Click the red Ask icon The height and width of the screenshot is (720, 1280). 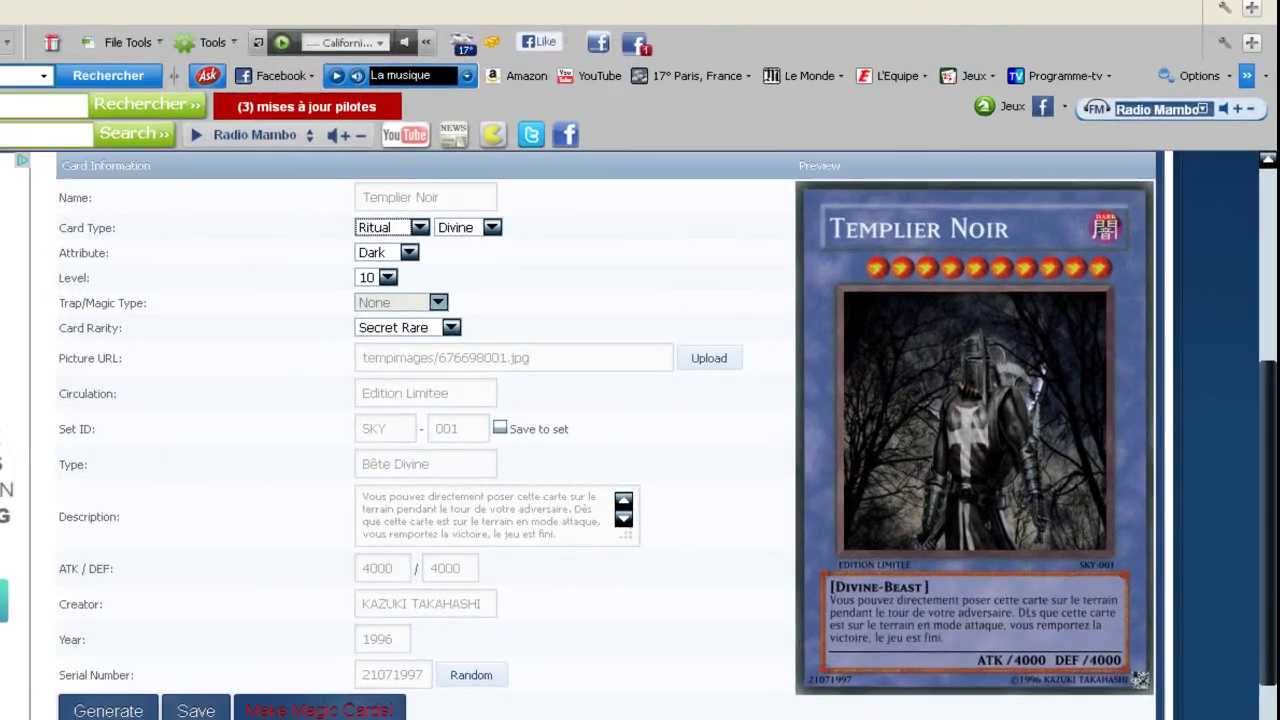[208, 76]
